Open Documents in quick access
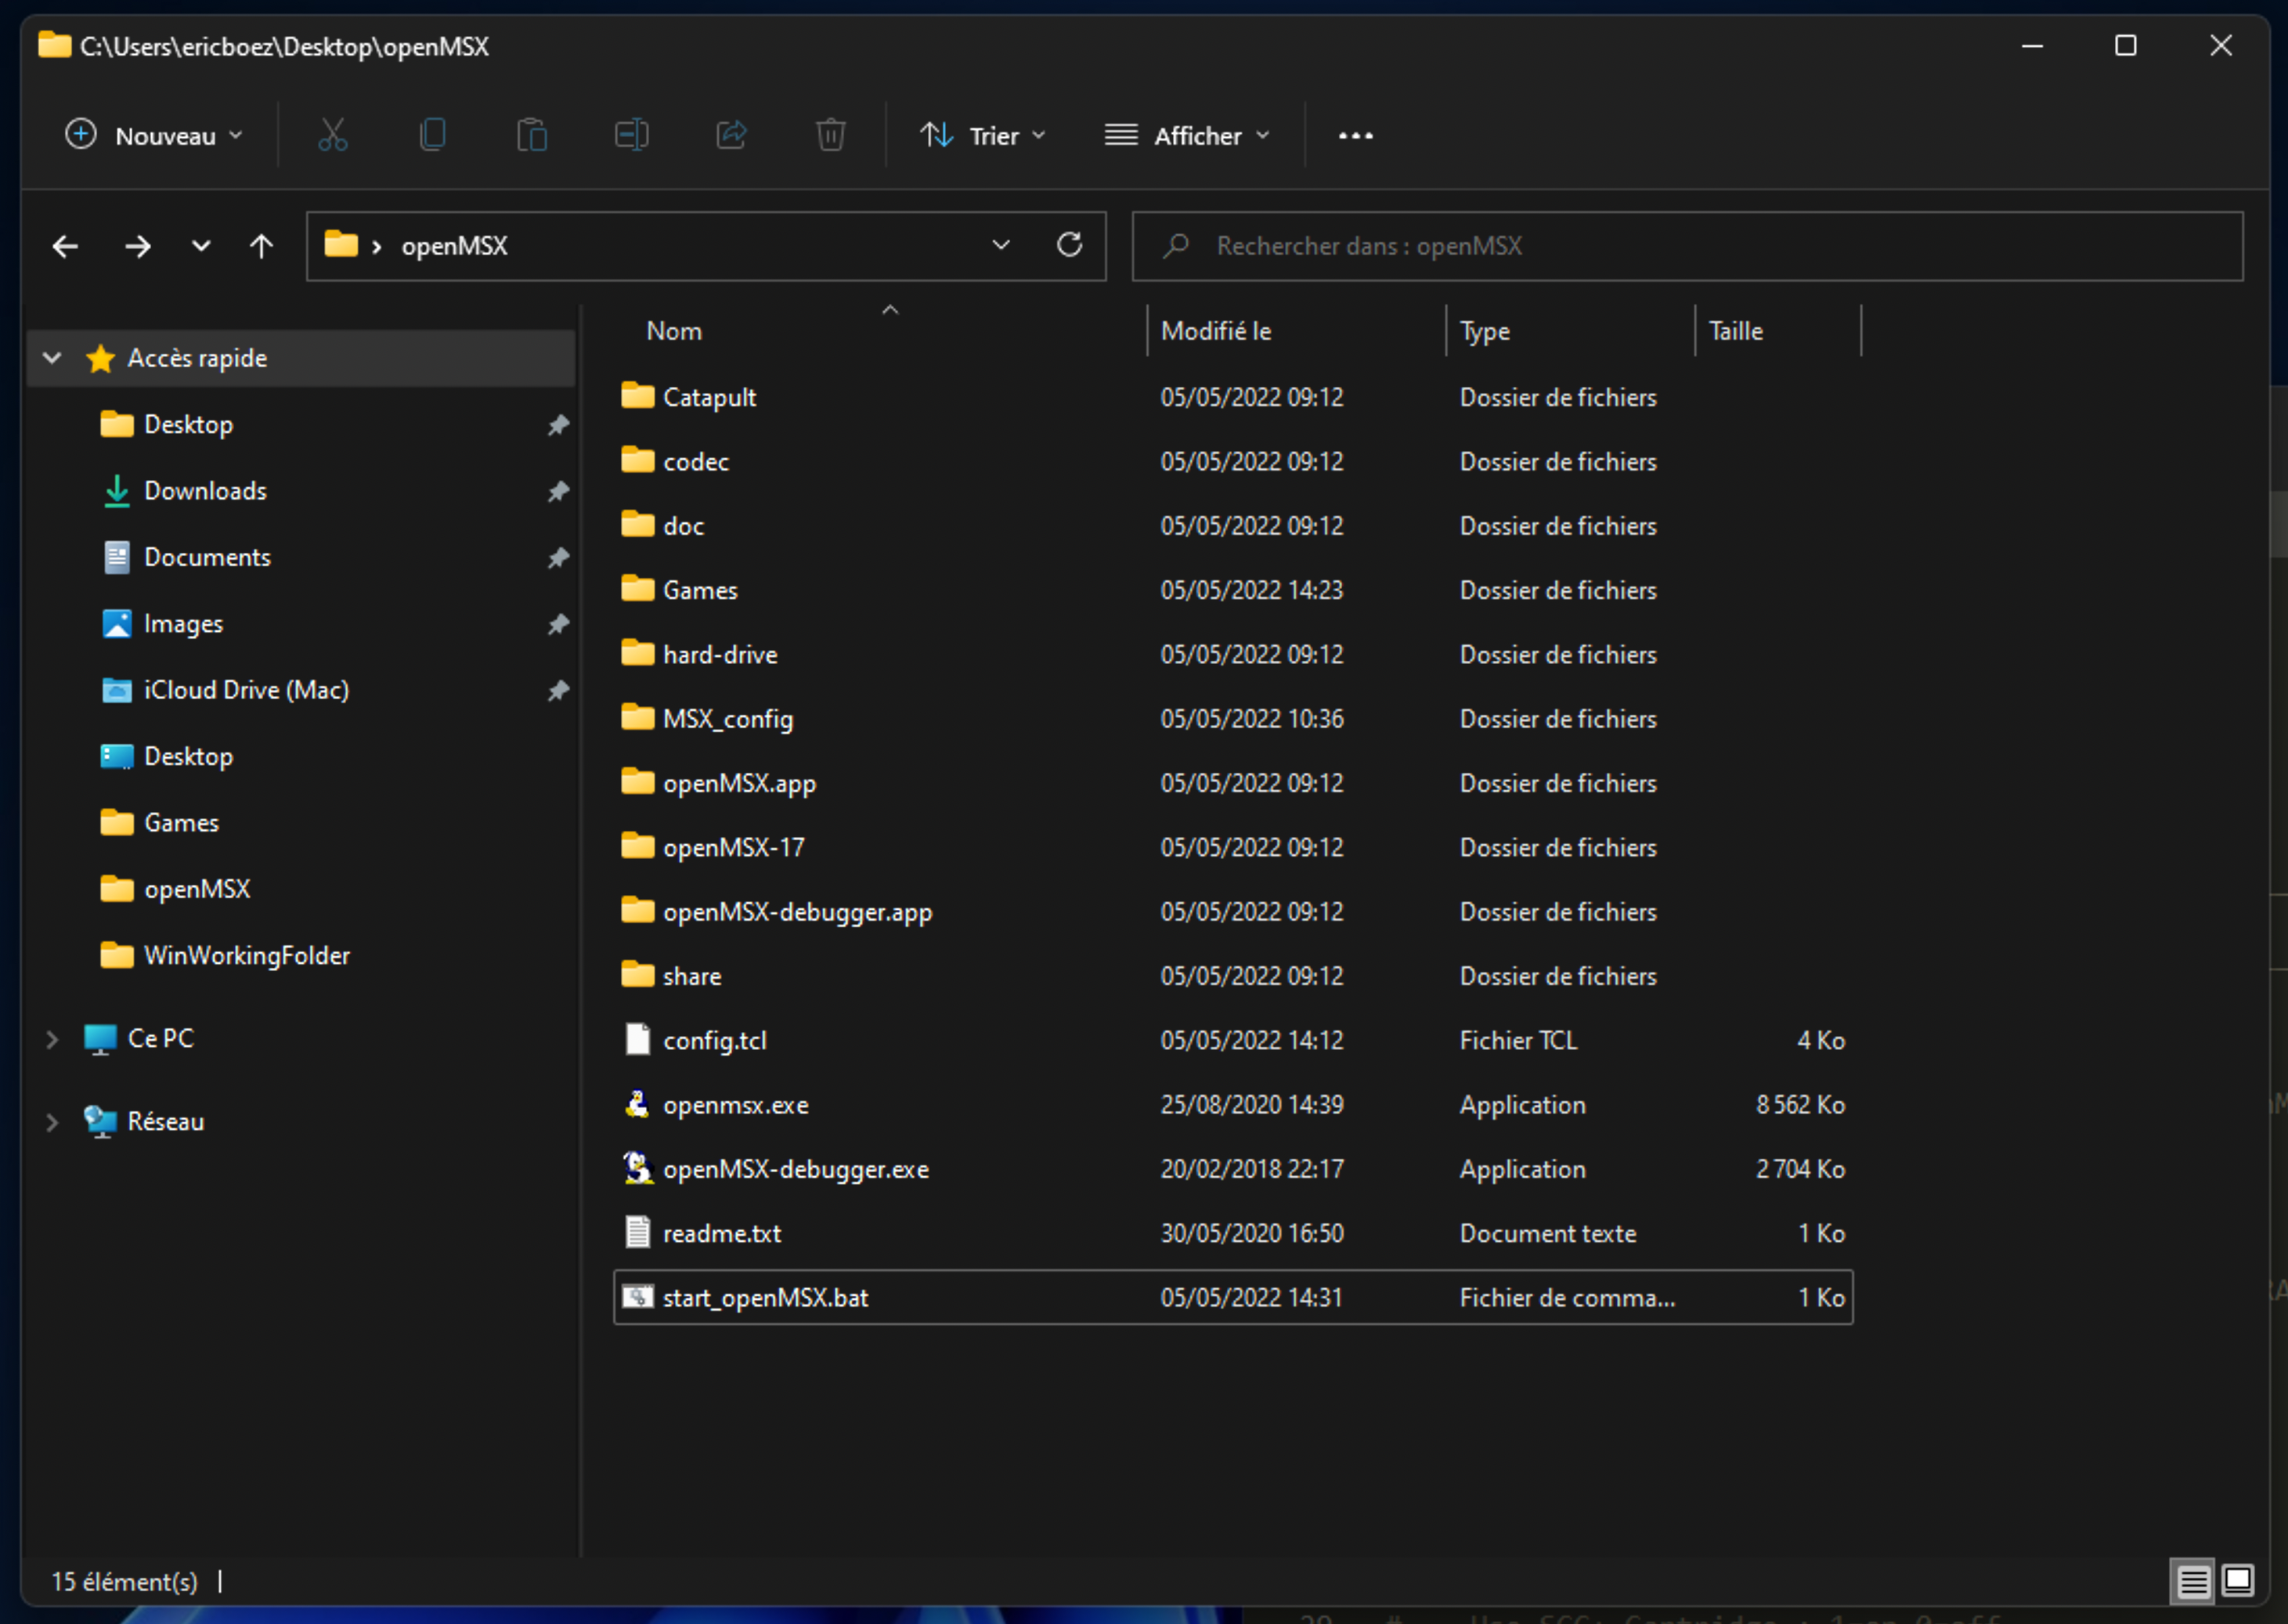This screenshot has width=2288, height=1624. (x=207, y=557)
